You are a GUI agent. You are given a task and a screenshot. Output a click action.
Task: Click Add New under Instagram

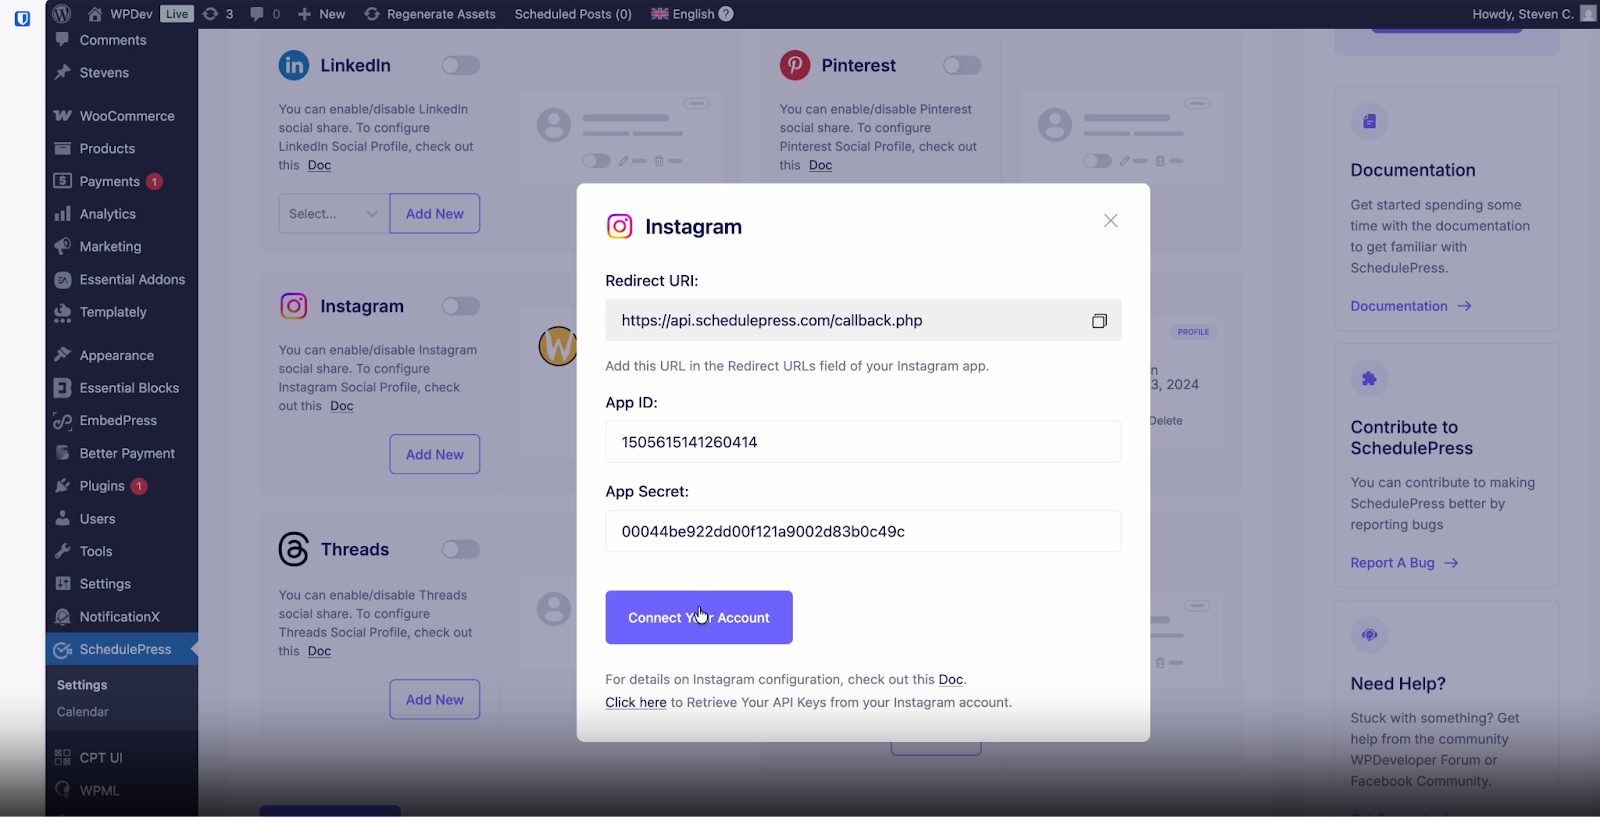435,454
